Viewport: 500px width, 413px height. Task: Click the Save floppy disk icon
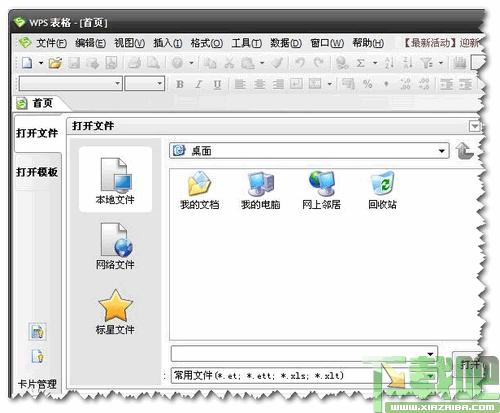[x=74, y=63]
